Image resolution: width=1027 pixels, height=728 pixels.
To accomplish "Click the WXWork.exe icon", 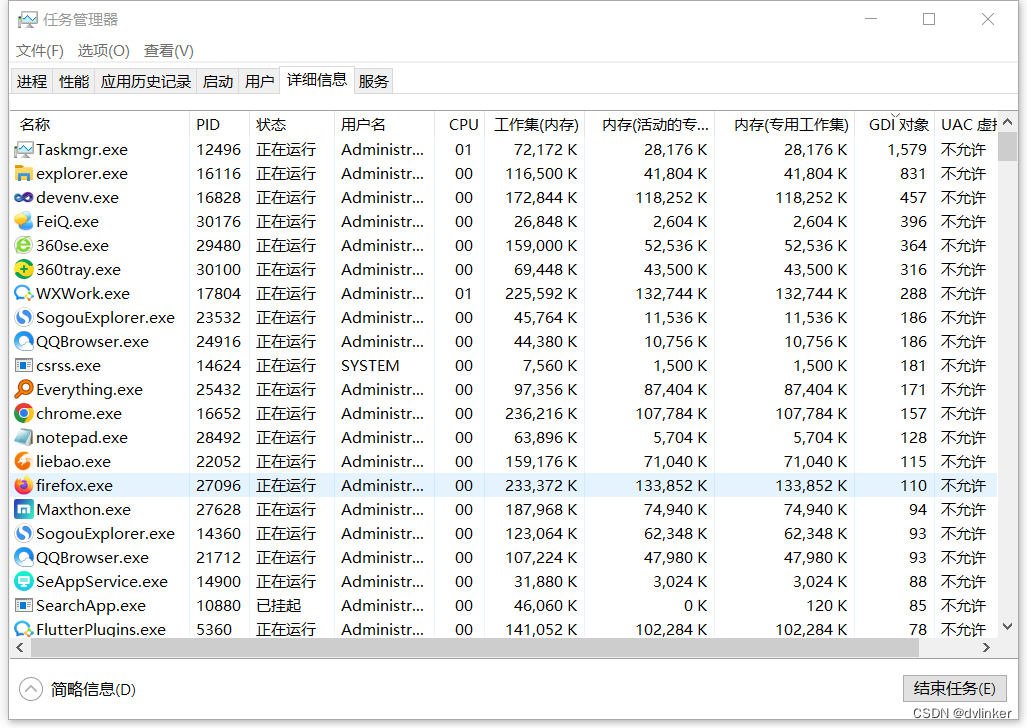I will point(24,294).
